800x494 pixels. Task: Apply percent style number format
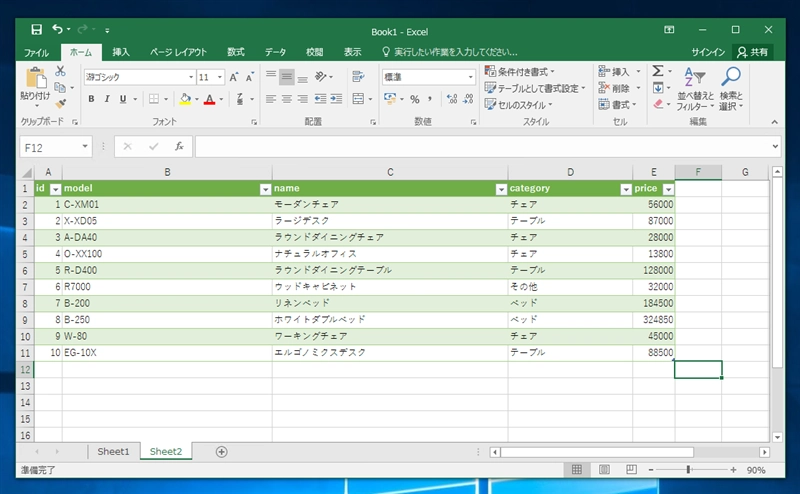point(415,99)
